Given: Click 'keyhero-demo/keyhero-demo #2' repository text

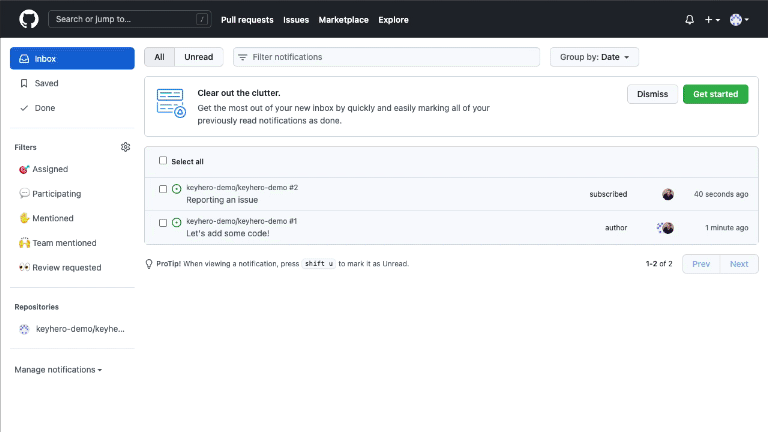Looking at the screenshot, I should 242,188.
